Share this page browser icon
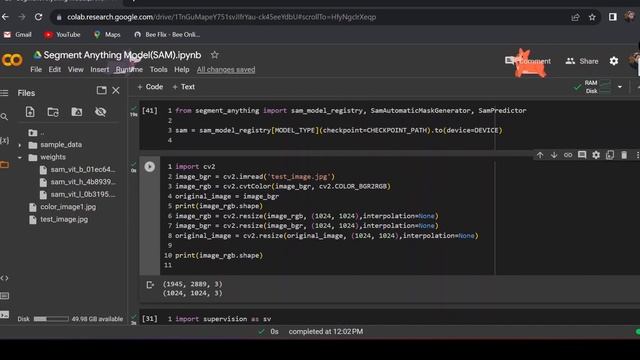The height and width of the screenshot is (360, 640). [x=576, y=17]
